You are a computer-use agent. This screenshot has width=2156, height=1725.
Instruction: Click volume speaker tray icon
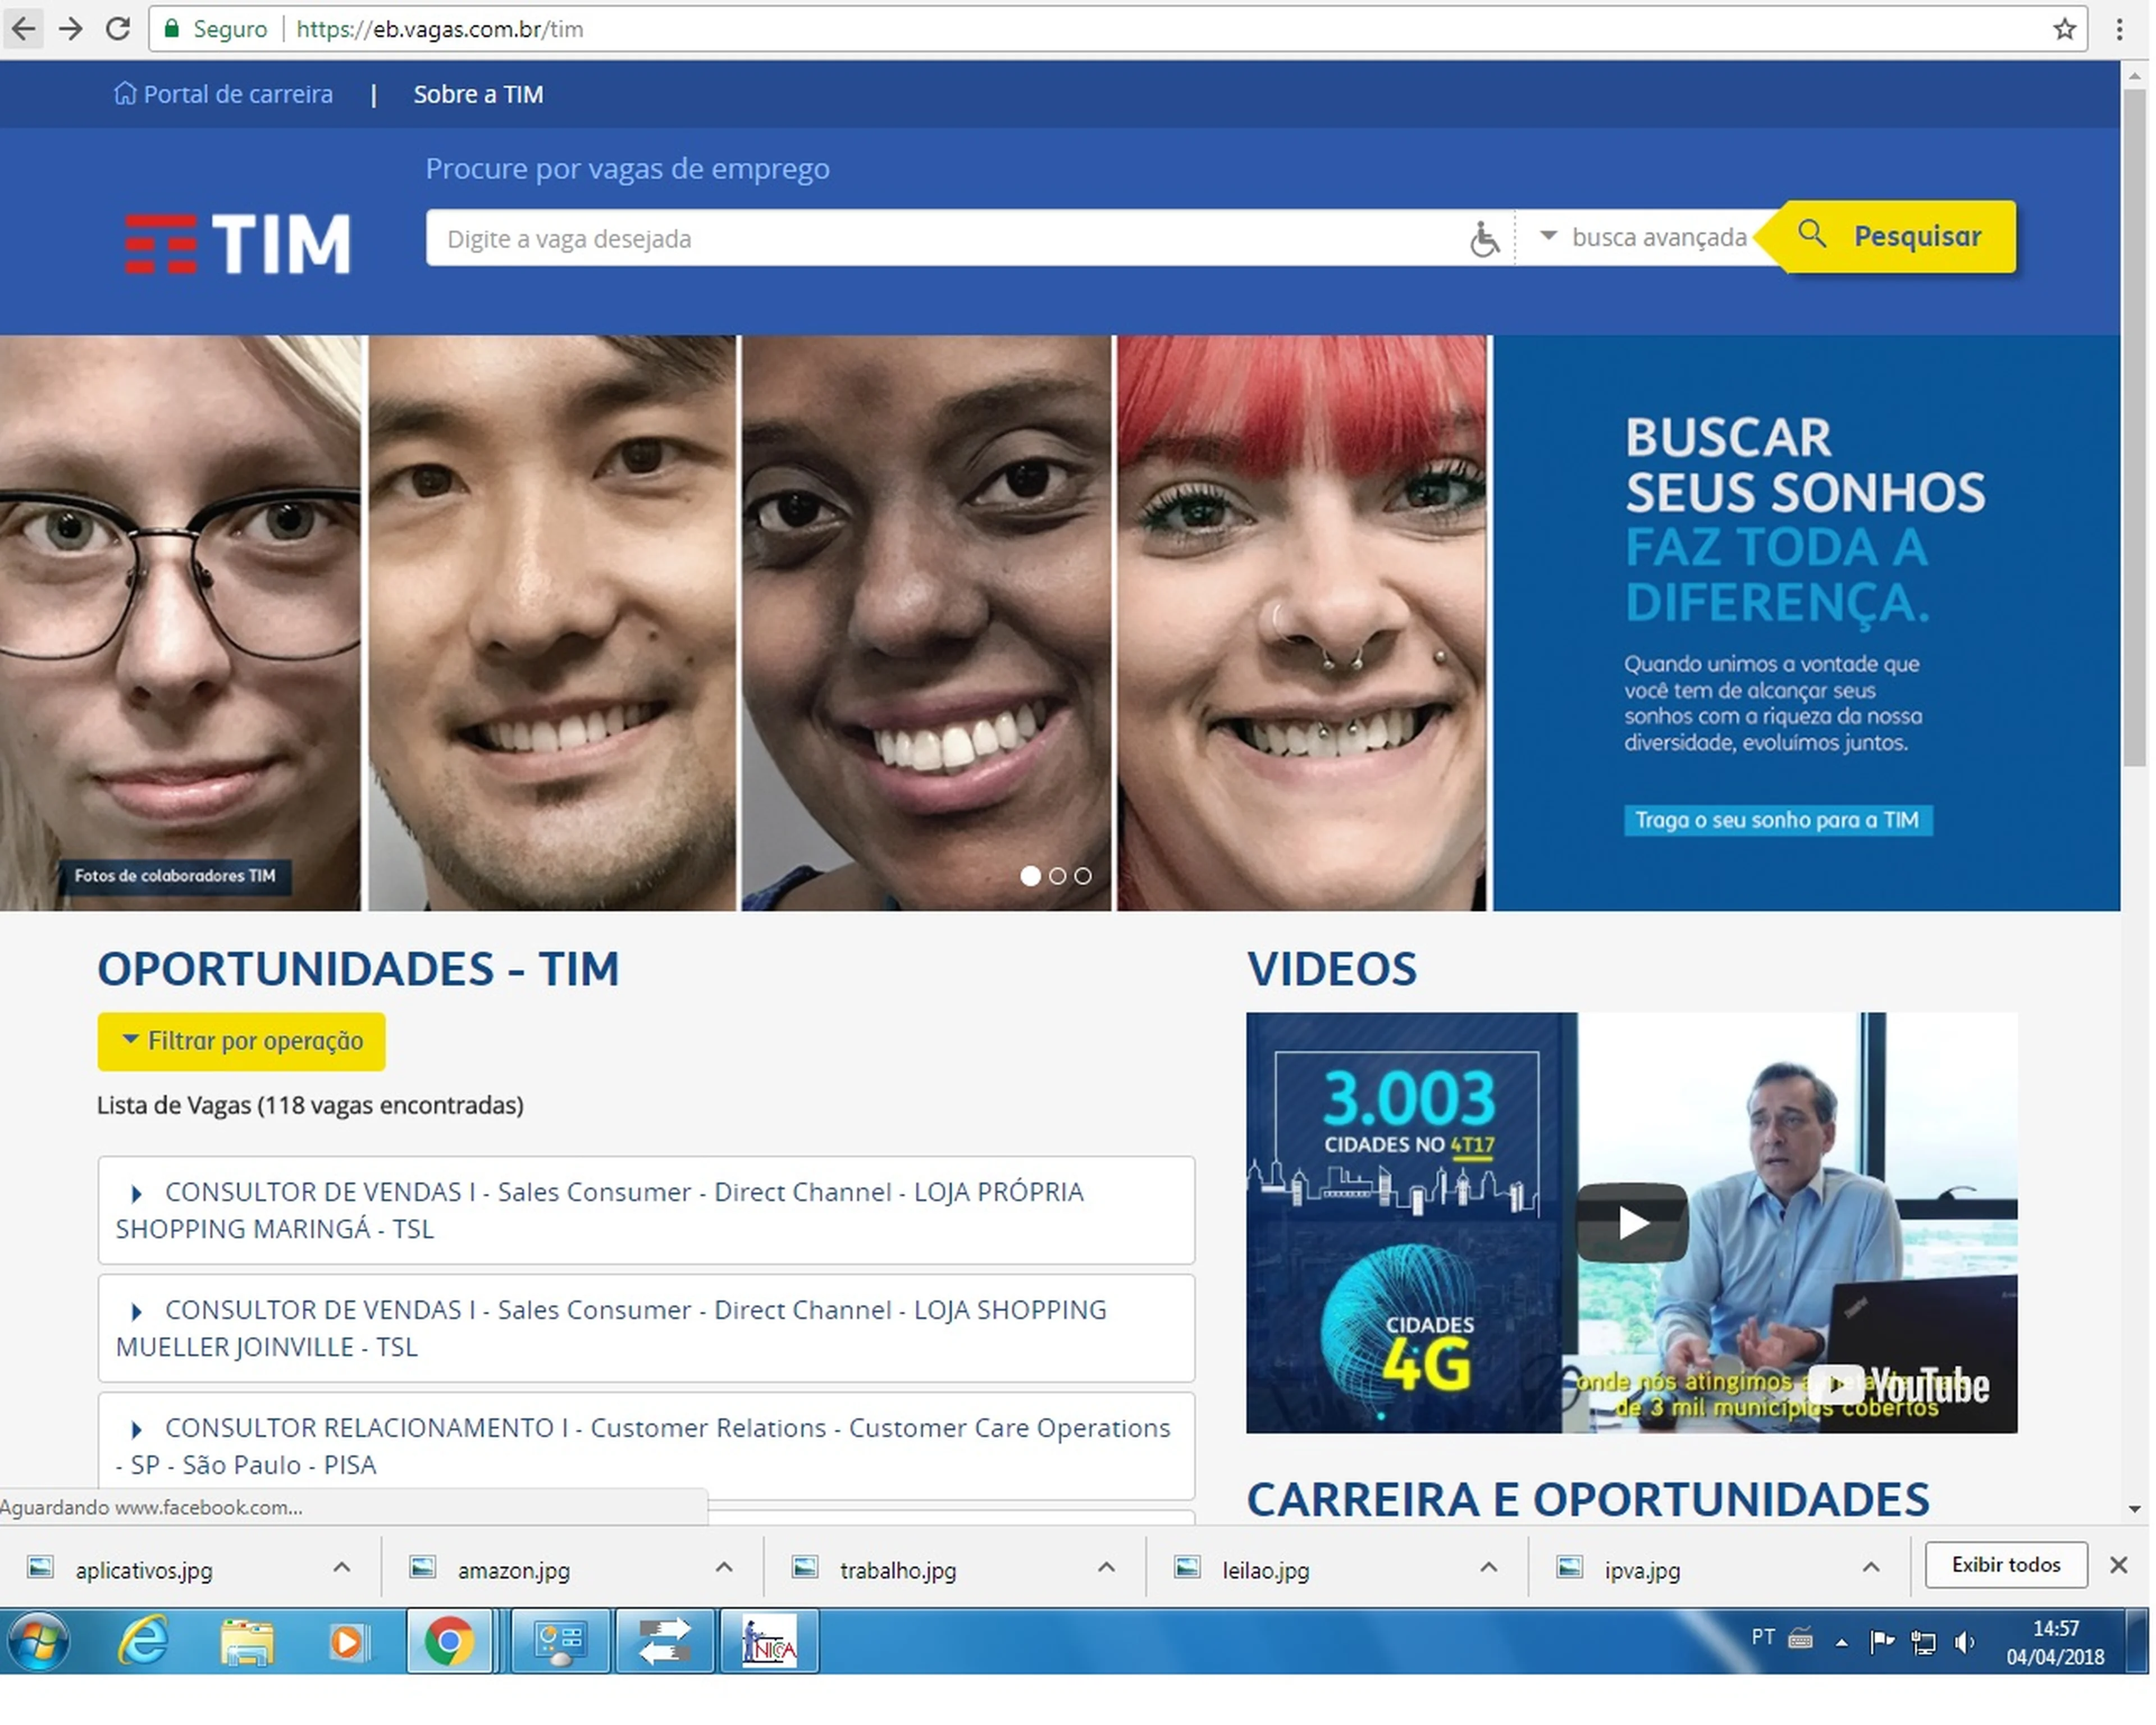tap(1964, 1642)
